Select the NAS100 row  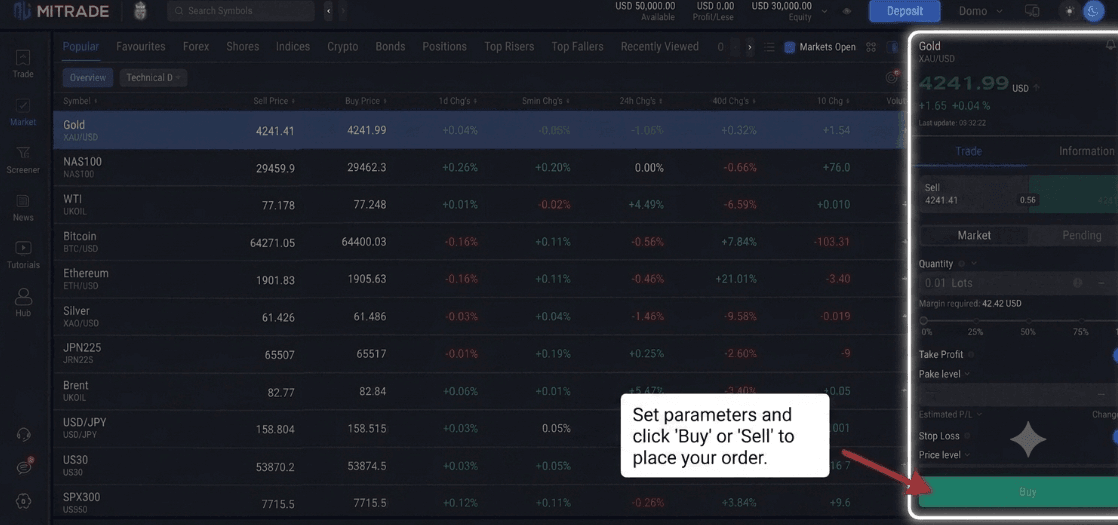click(x=481, y=168)
